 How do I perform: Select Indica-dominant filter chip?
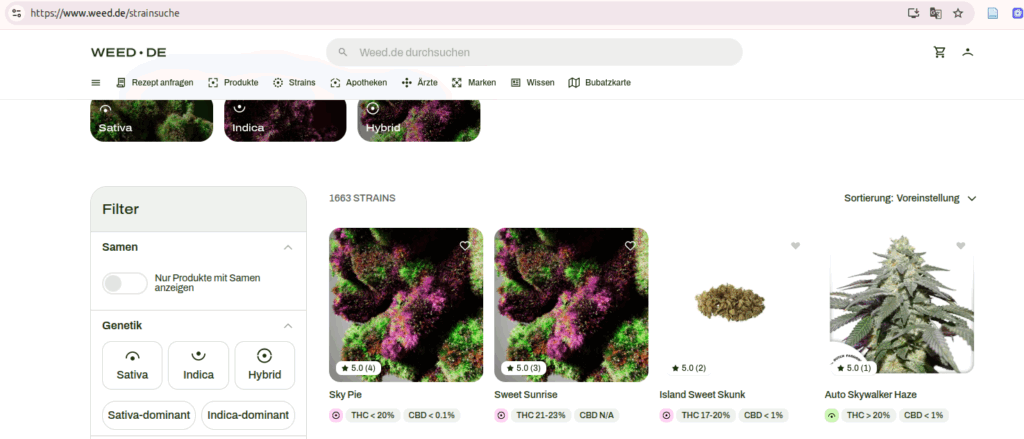(248, 415)
